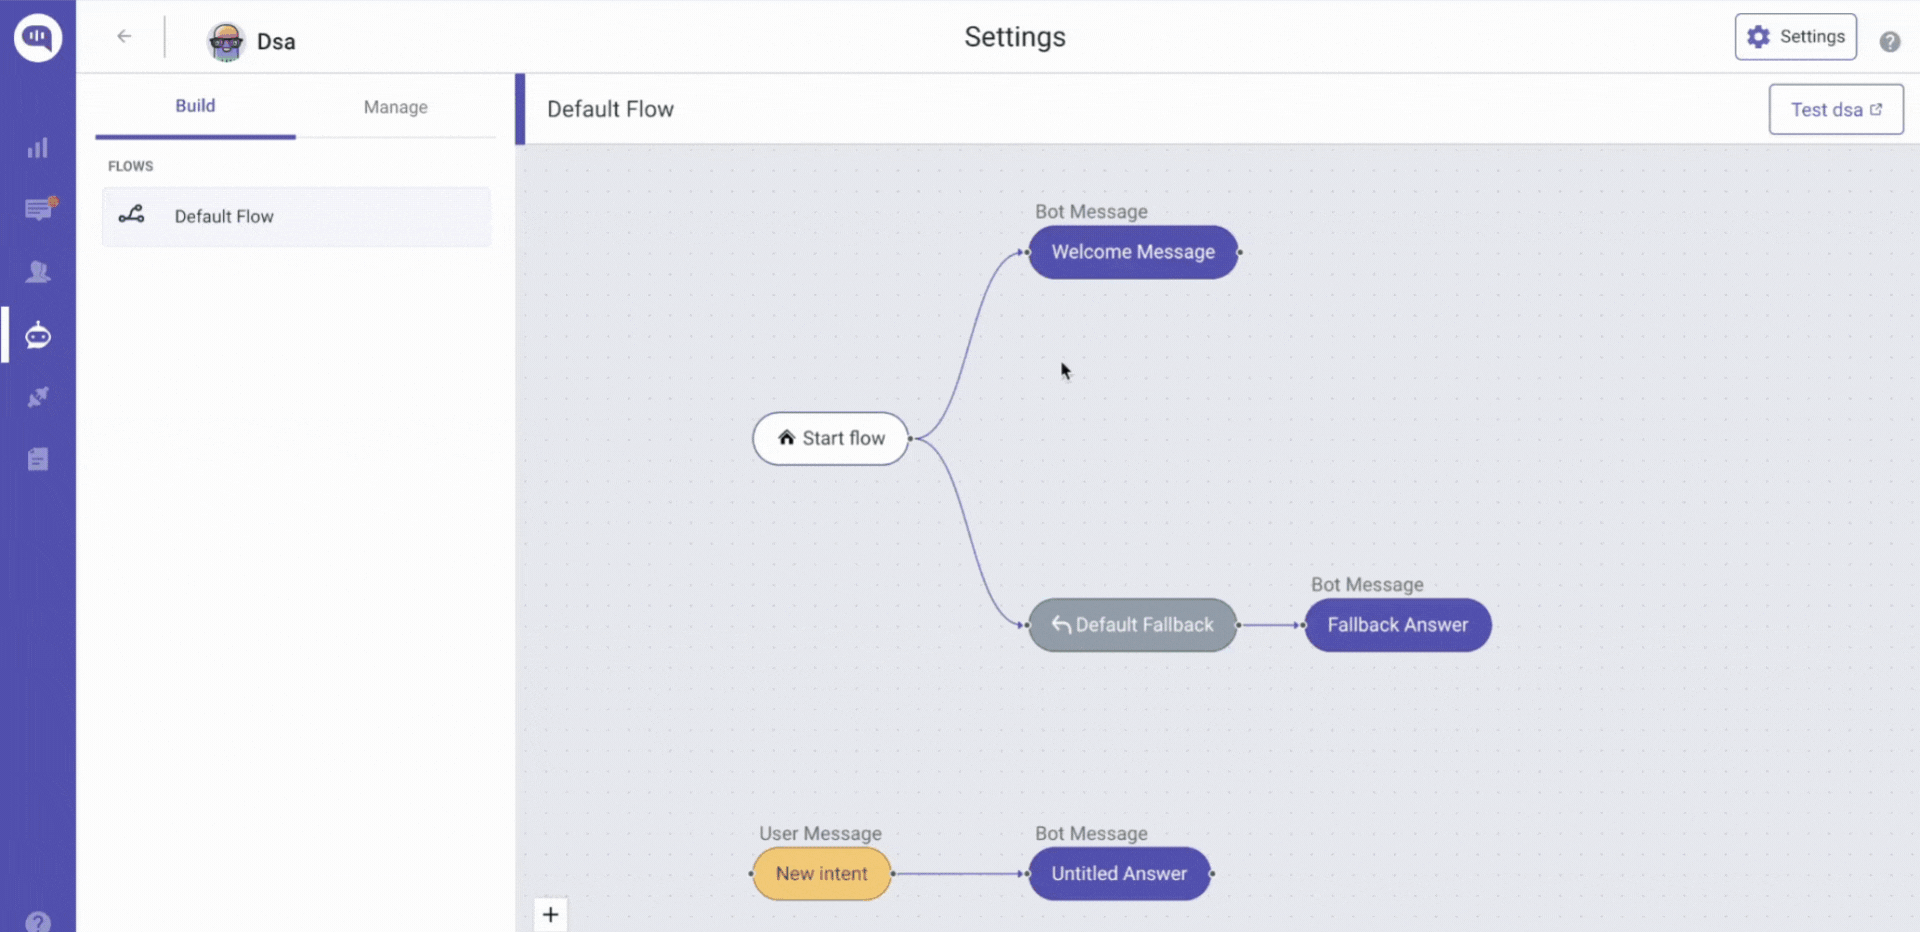Screen dimensions: 1920x932
Task: Click Bot Message label above Fallback Answer
Action: [x=1367, y=584]
